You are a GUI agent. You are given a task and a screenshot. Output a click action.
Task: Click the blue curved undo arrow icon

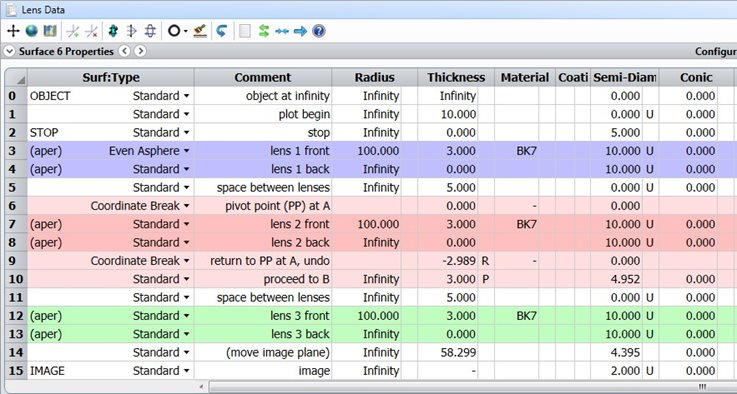click(x=221, y=32)
